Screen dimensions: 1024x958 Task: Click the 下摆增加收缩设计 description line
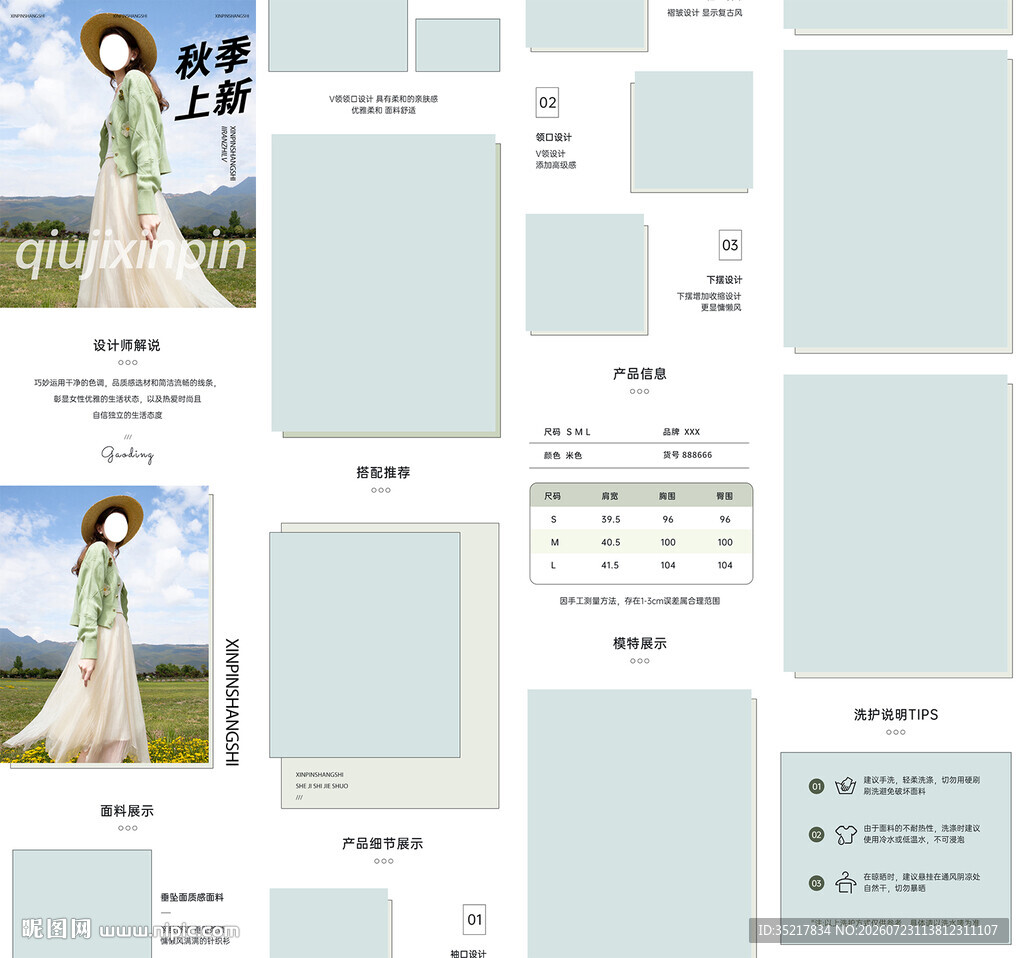(x=709, y=296)
